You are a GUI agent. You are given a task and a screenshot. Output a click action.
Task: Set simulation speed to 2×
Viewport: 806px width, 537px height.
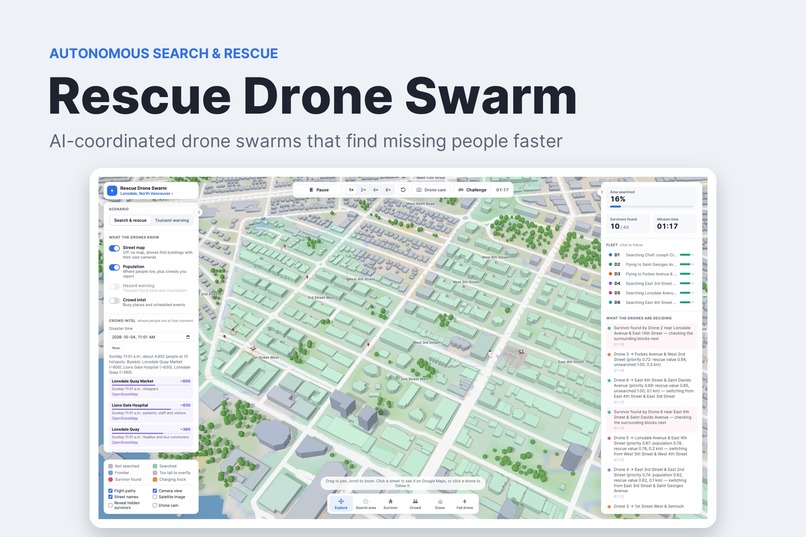click(363, 190)
